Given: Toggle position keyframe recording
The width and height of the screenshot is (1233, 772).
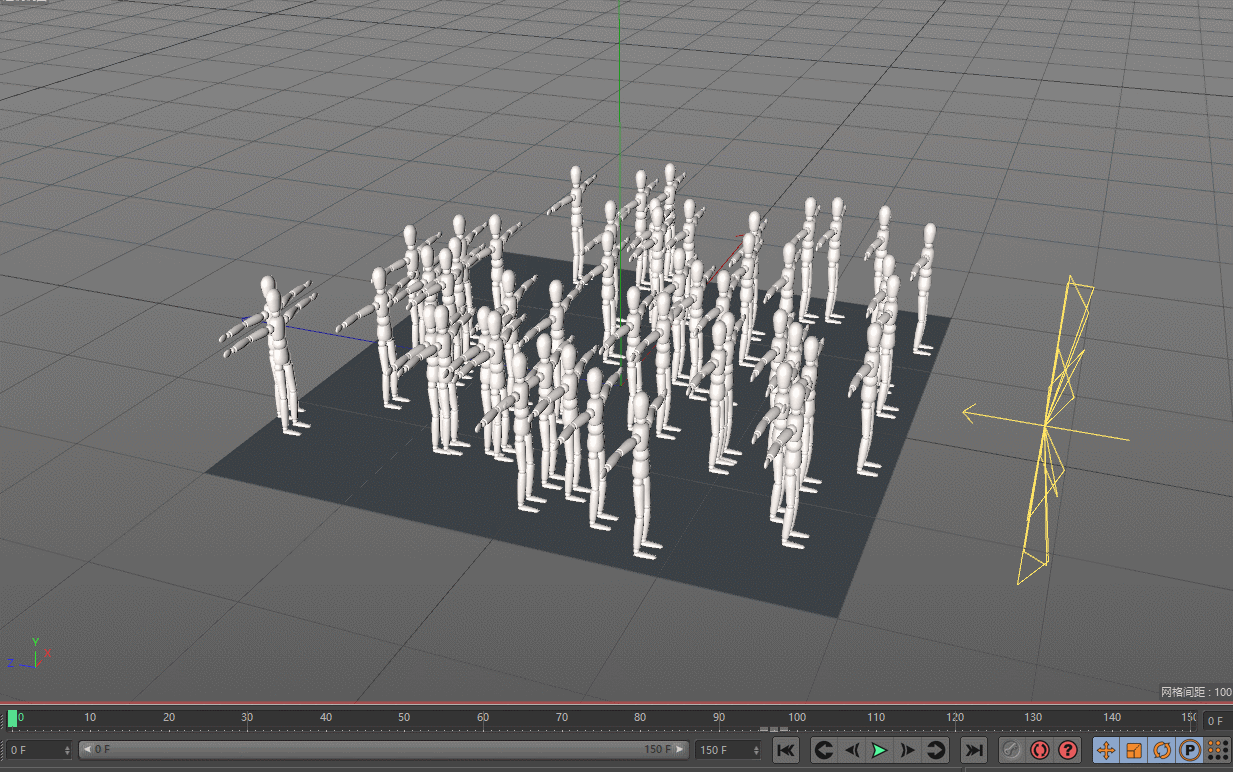Looking at the screenshot, I should 1106,750.
